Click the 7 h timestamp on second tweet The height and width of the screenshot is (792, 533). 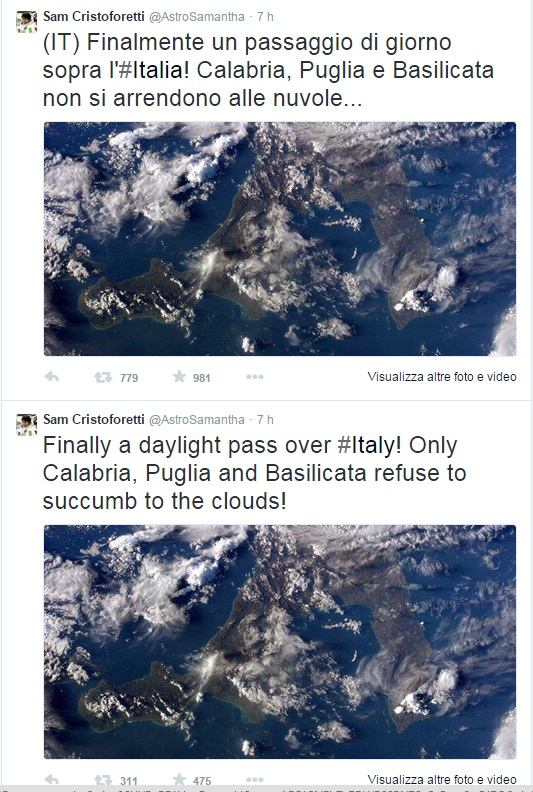coord(265,419)
